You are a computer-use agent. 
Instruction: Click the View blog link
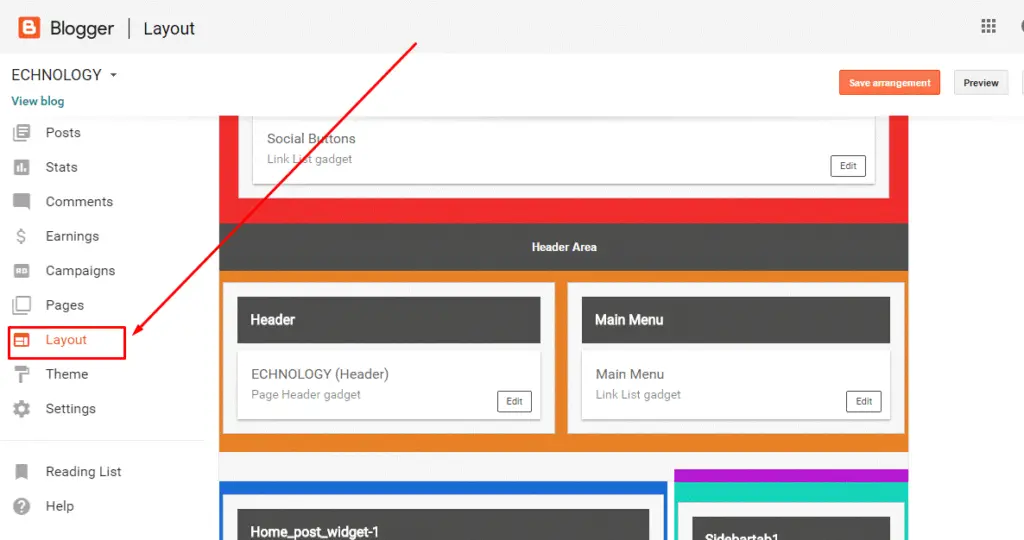tap(38, 101)
